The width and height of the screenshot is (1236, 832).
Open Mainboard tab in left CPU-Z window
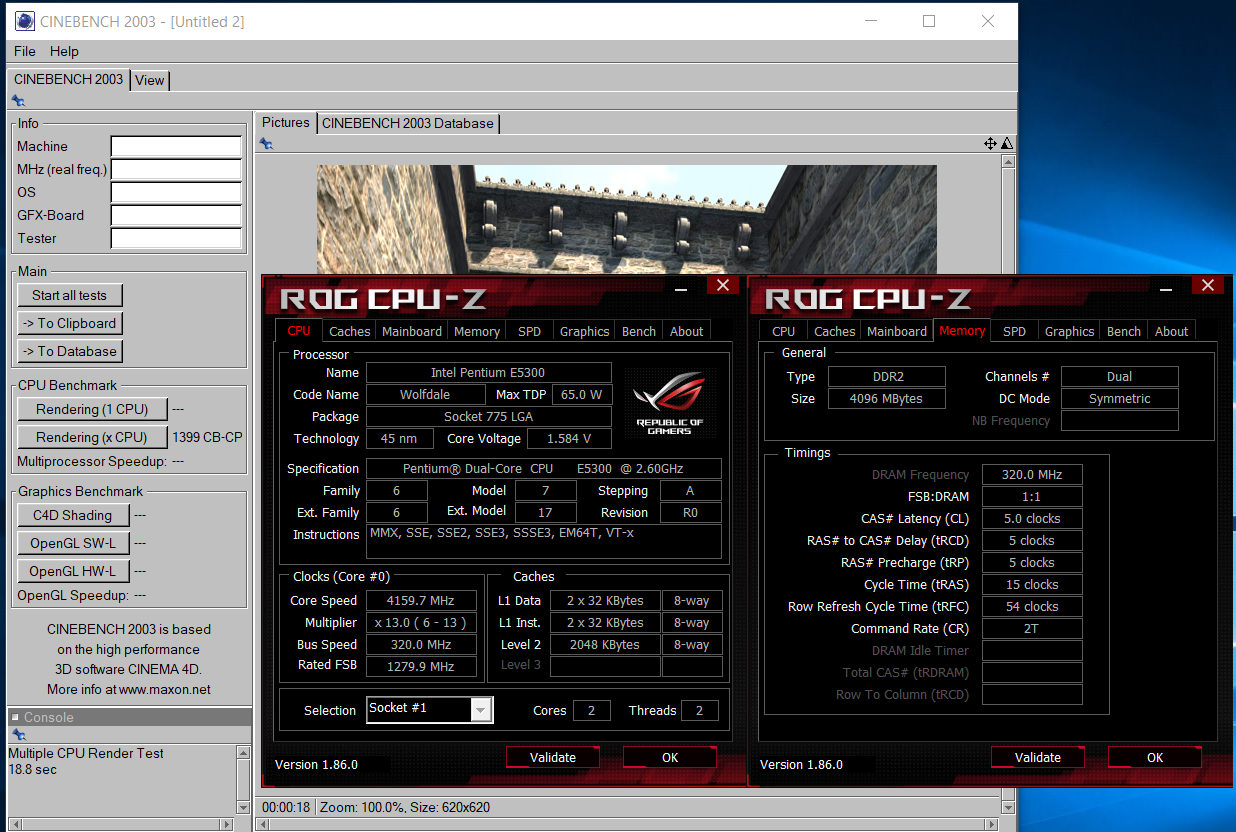pos(412,331)
